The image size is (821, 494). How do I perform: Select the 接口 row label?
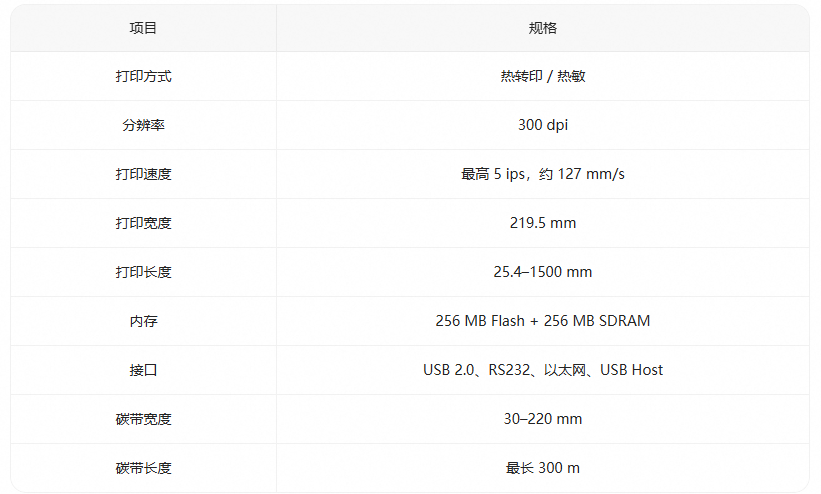coord(143,370)
